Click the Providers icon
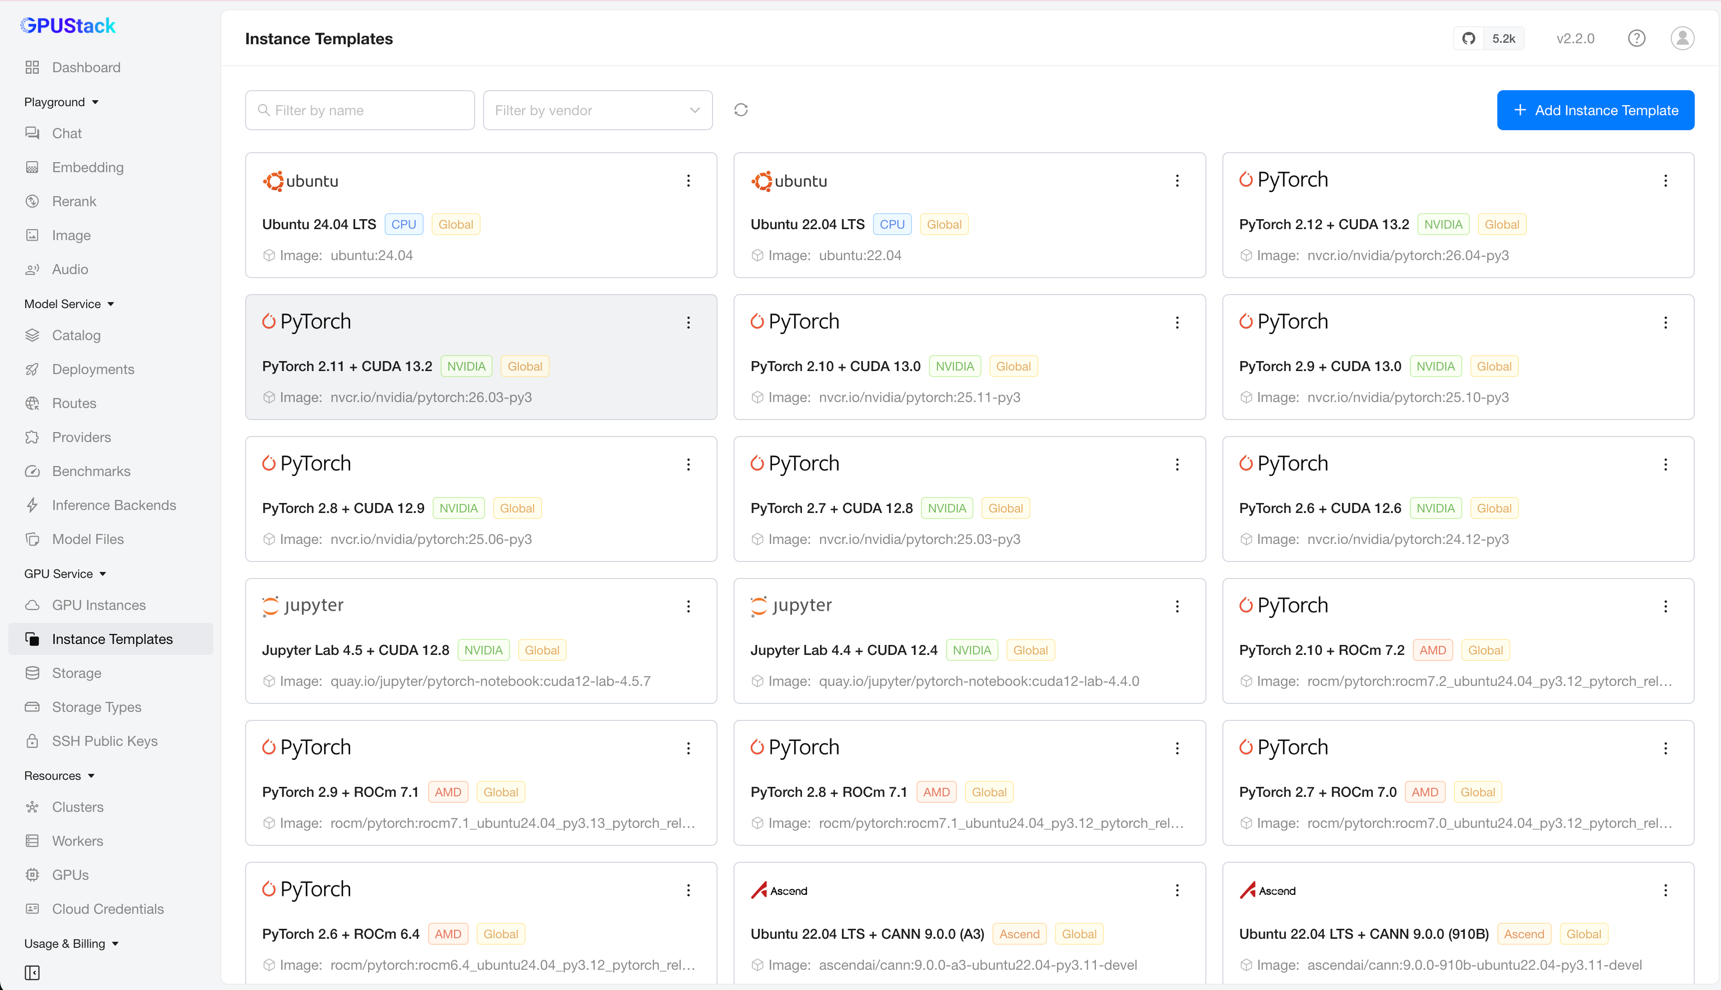Screen dimensions: 1721x990 [32, 437]
